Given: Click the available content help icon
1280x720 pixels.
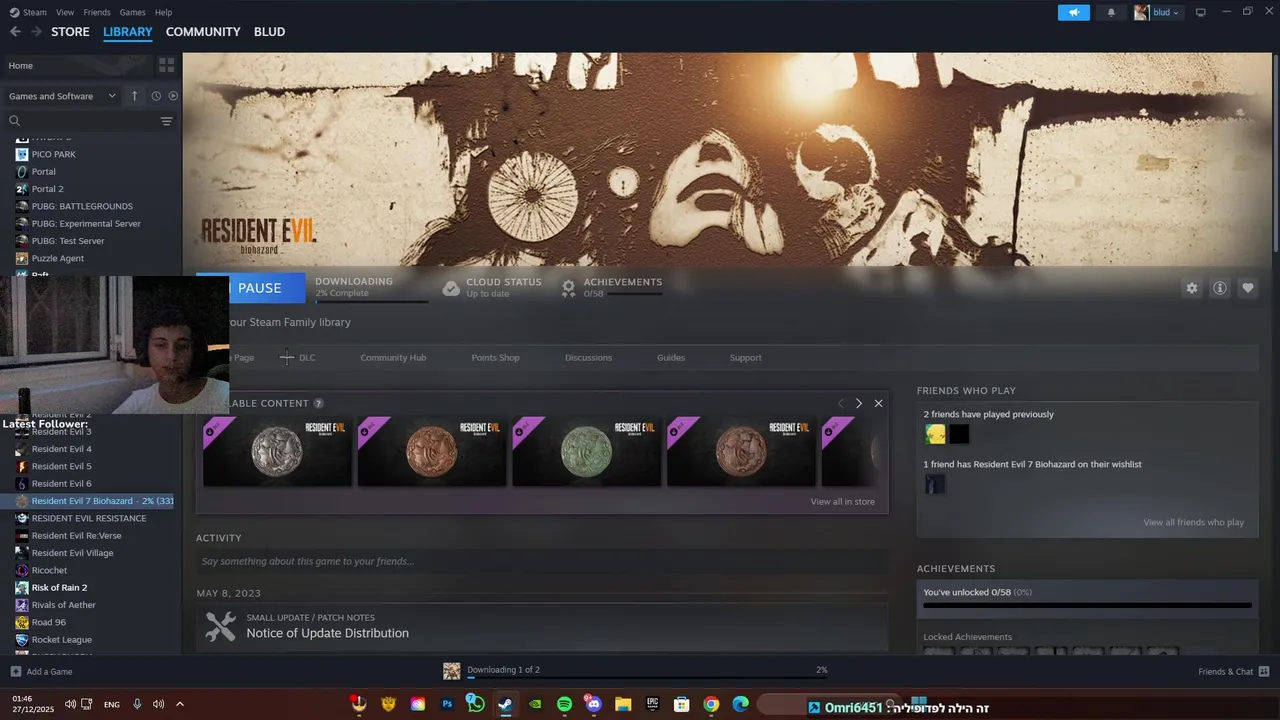Looking at the screenshot, I should (x=318, y=403).
